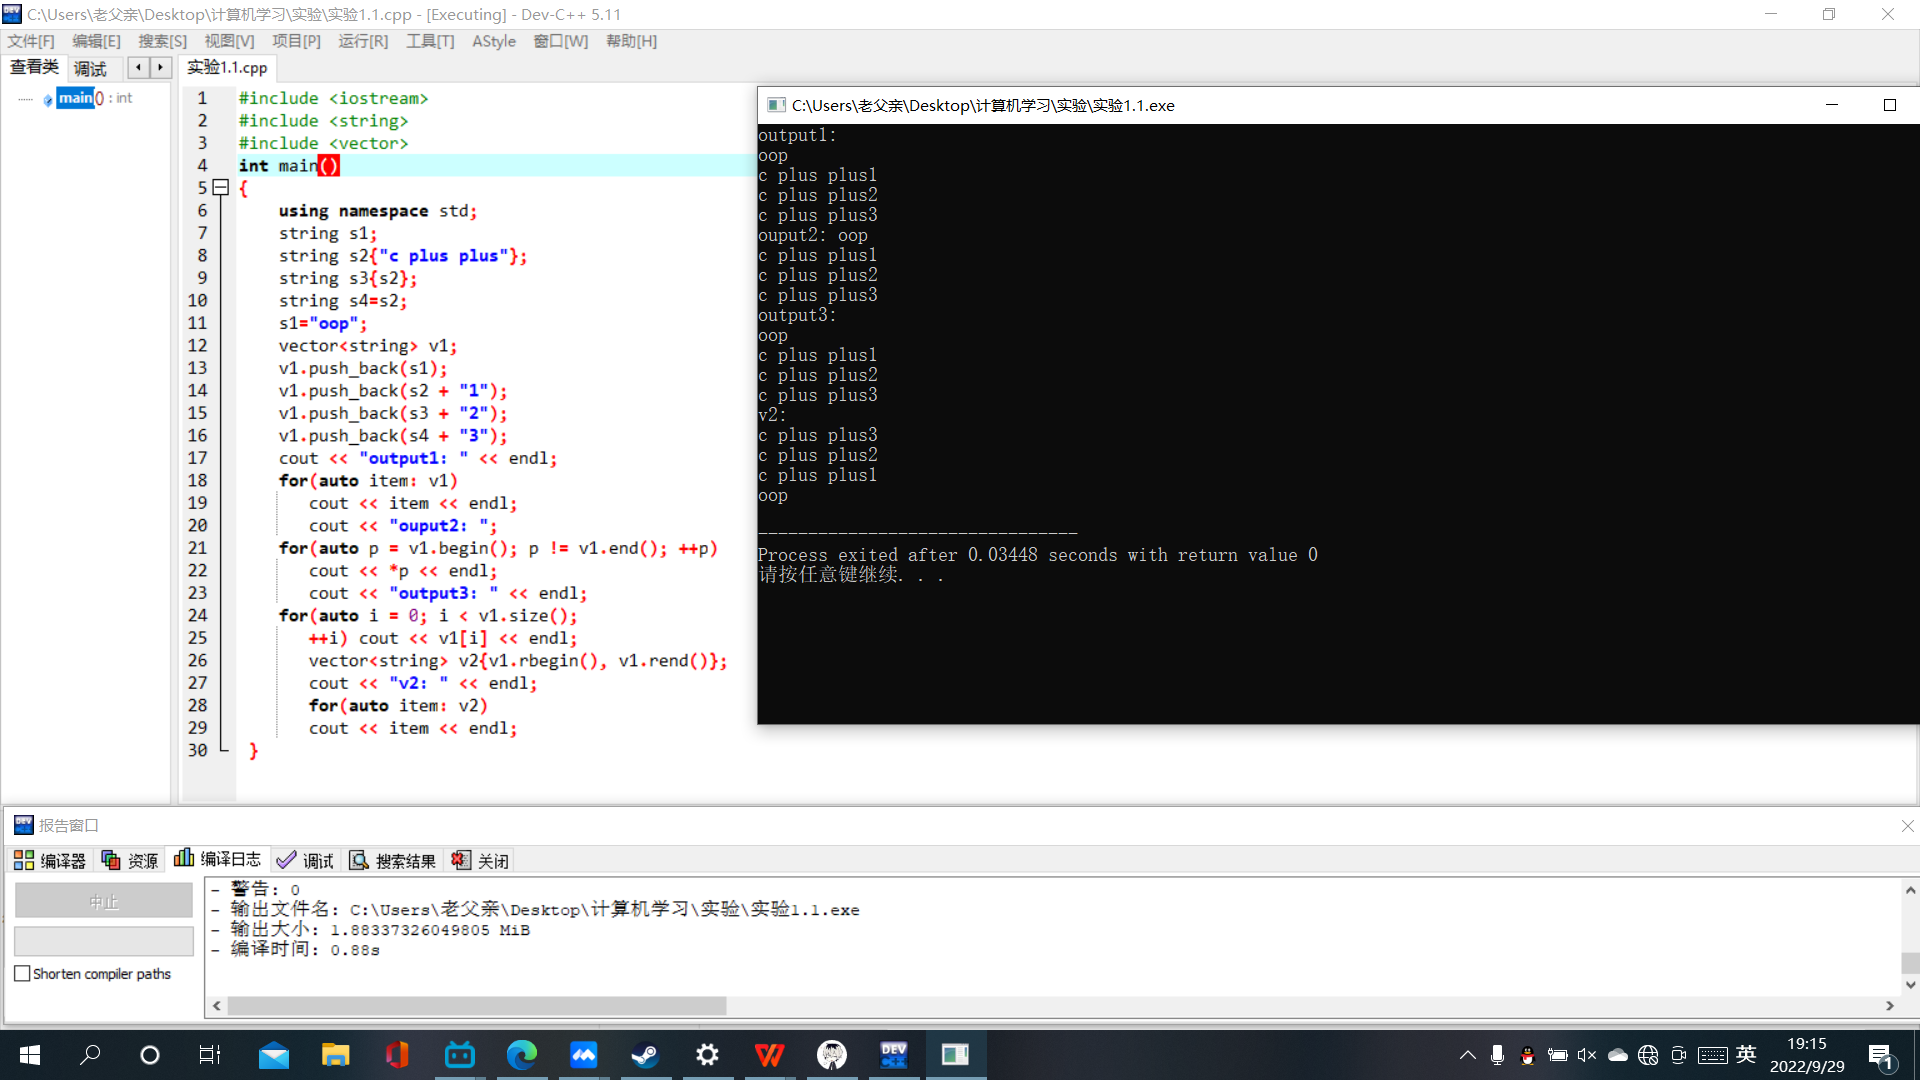Switch to the 查看类 class view tab
Image resolution: width=1920 pixels, height=1080 pixels.
click(35, 68)
